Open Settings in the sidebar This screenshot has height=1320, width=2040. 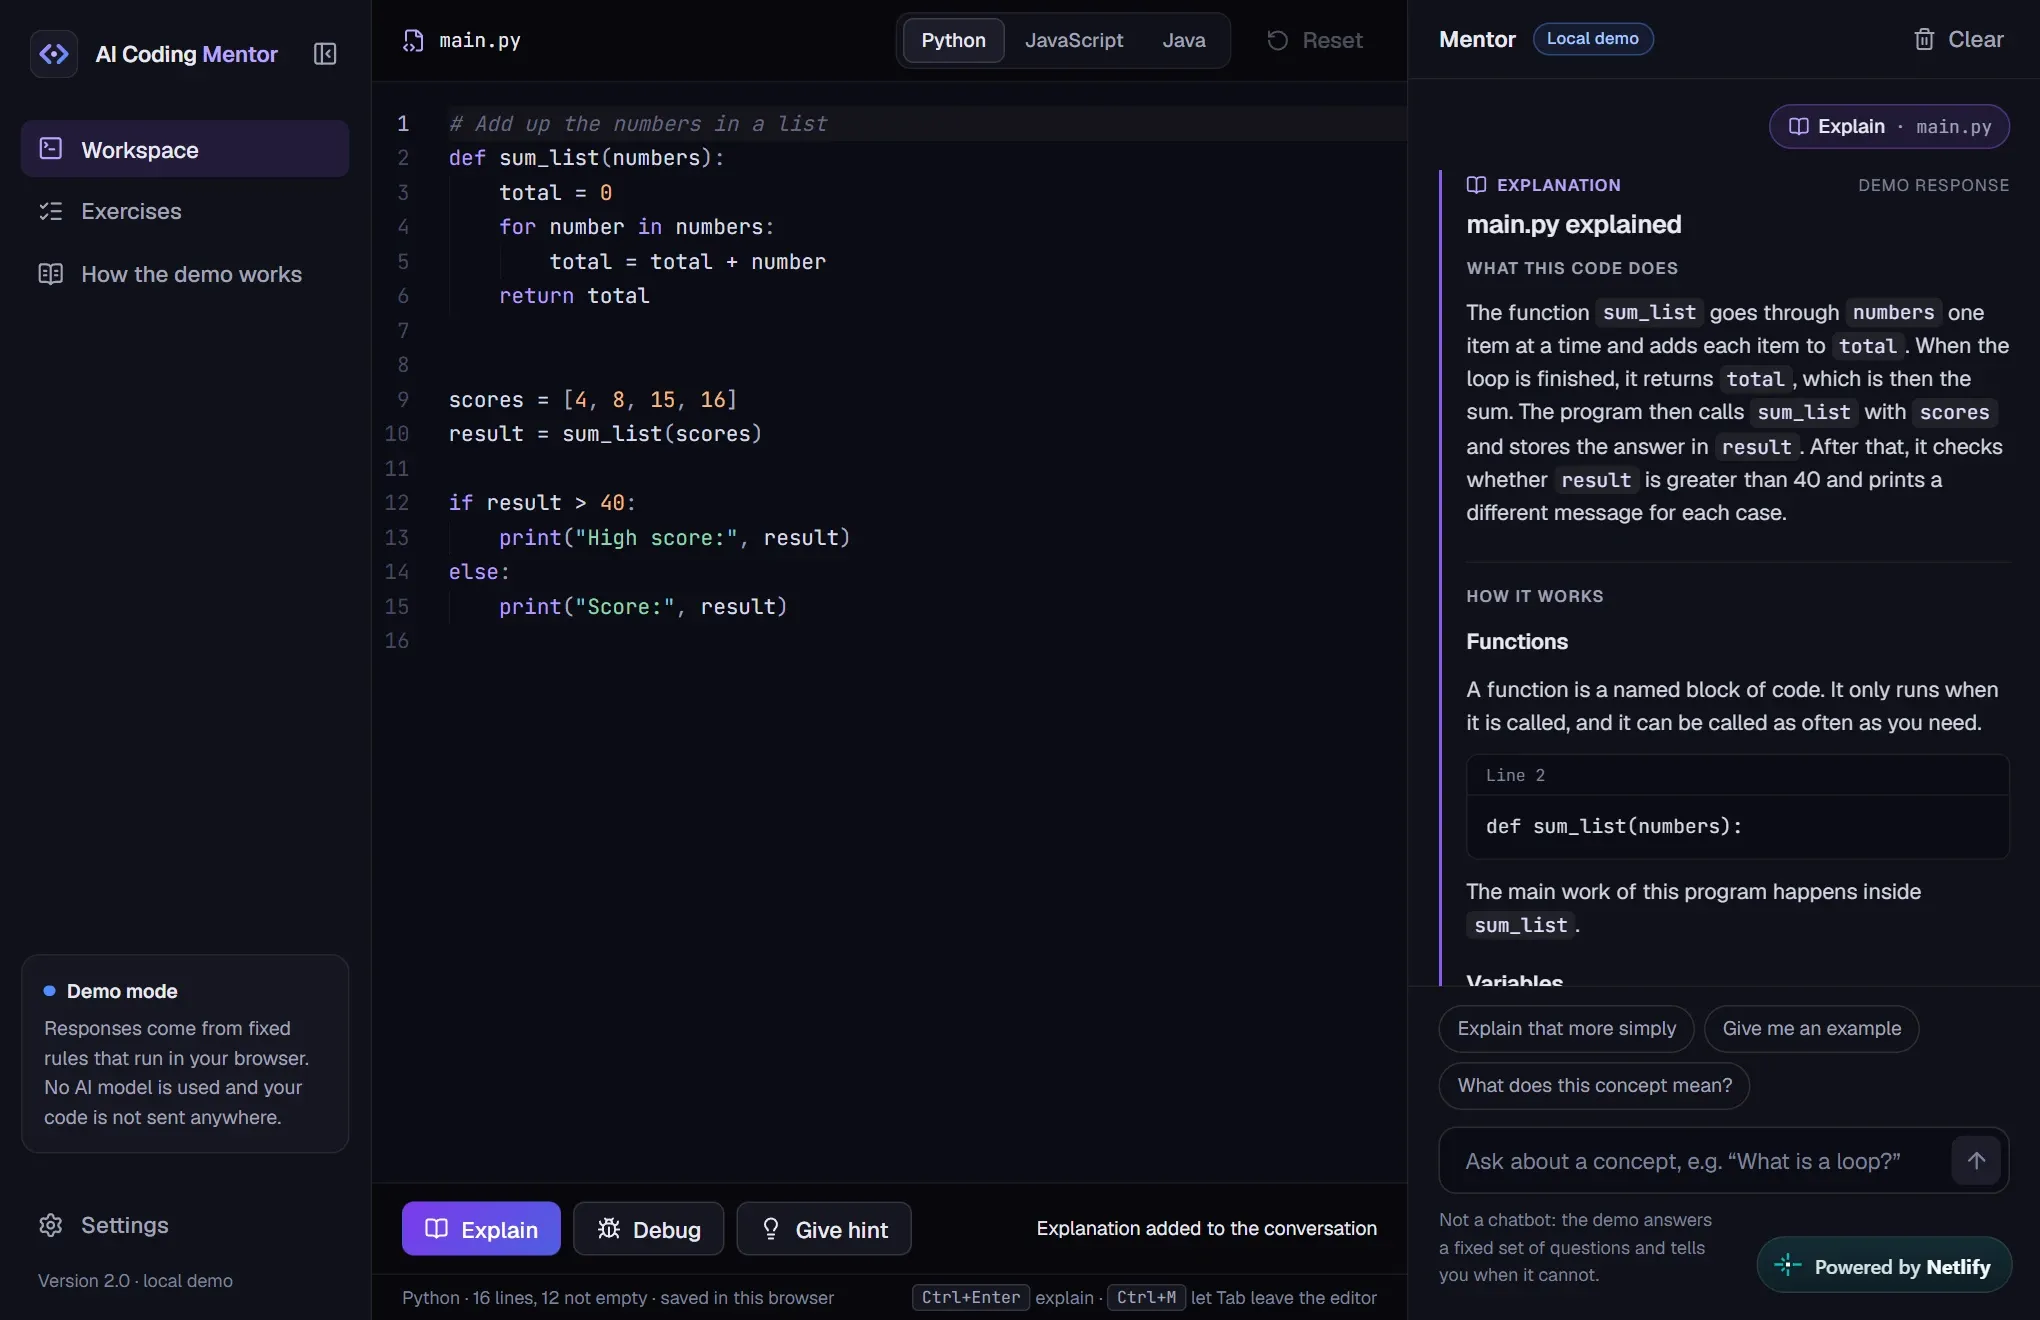[185, 1225]
